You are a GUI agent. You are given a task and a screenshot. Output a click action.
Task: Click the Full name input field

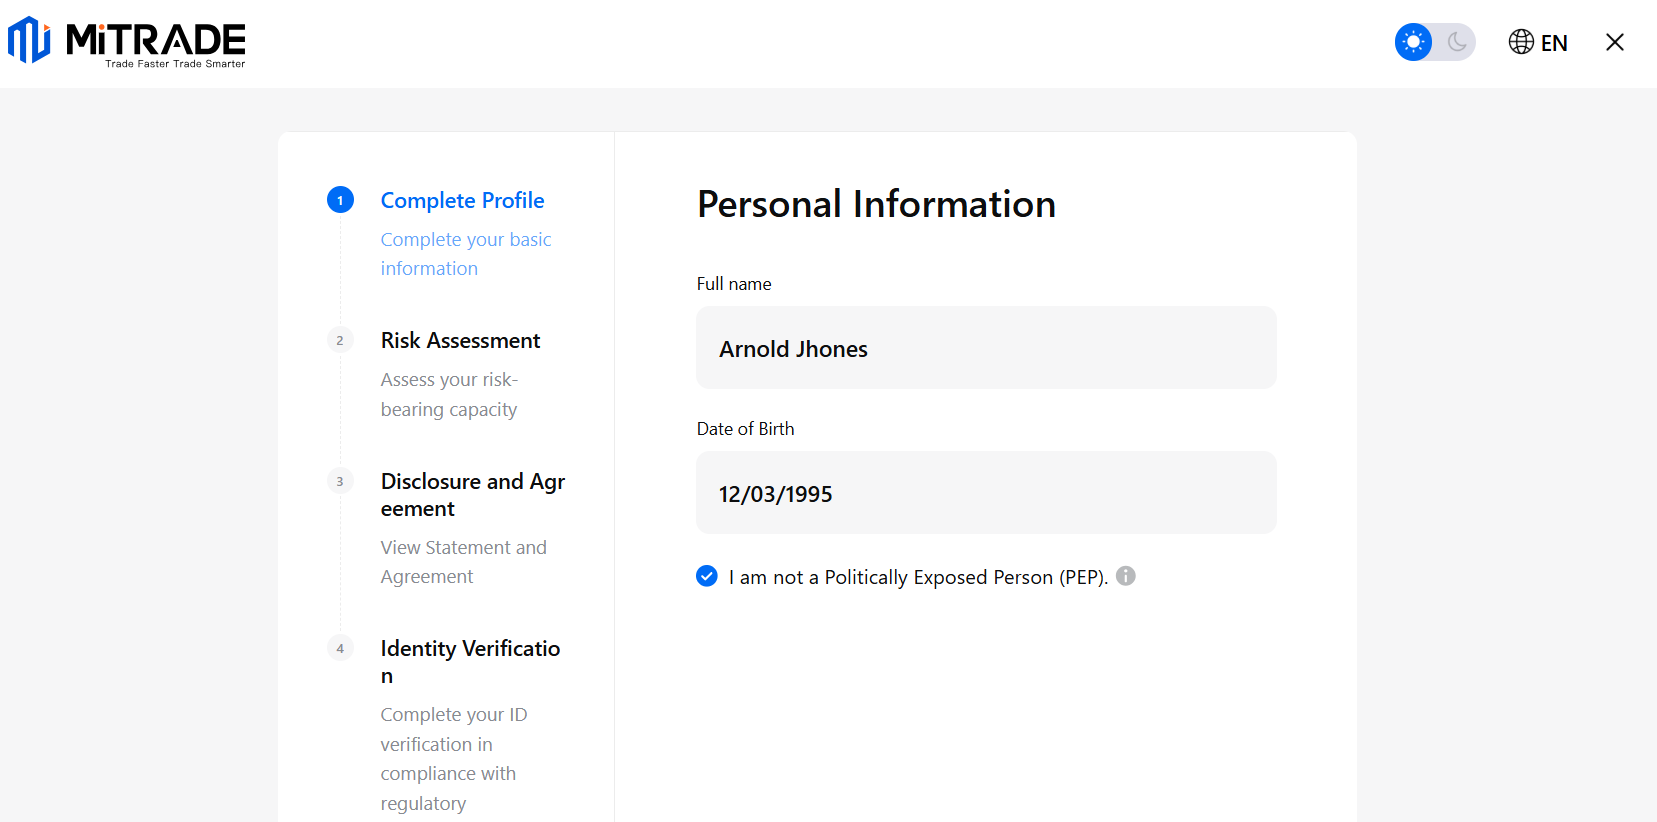coord(986,348)
